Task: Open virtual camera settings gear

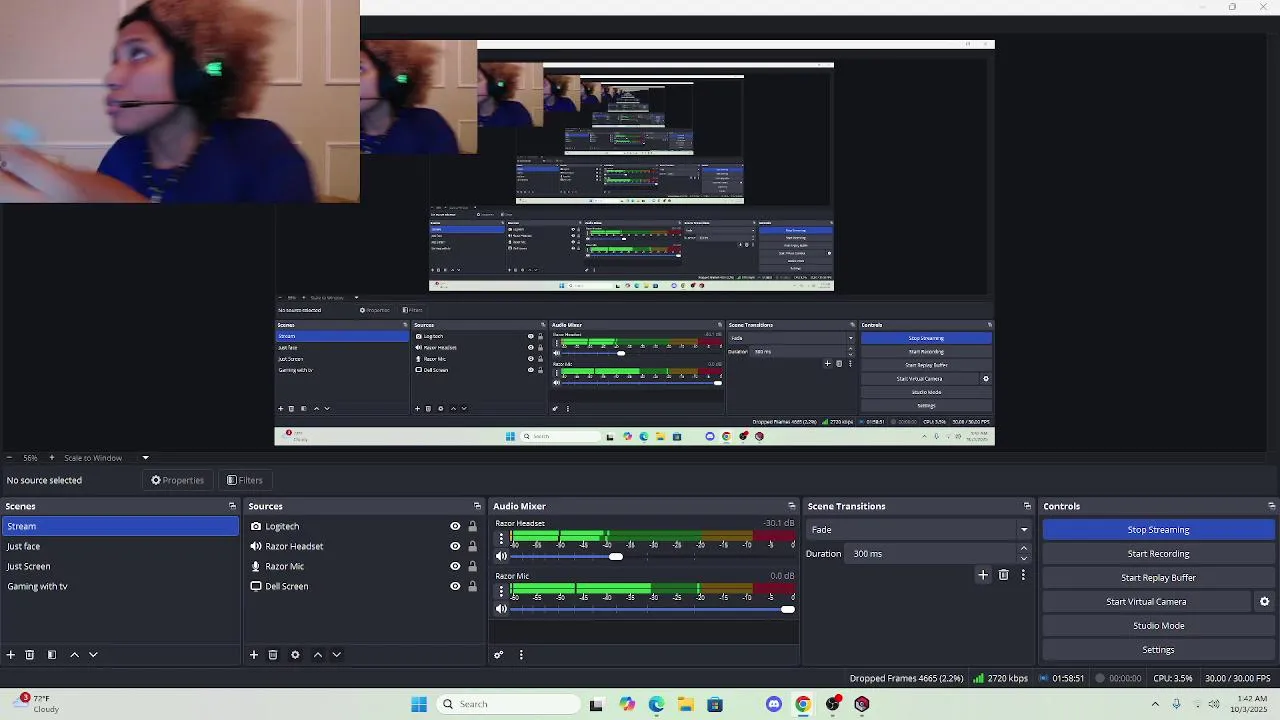Action: click(1264, 602)
